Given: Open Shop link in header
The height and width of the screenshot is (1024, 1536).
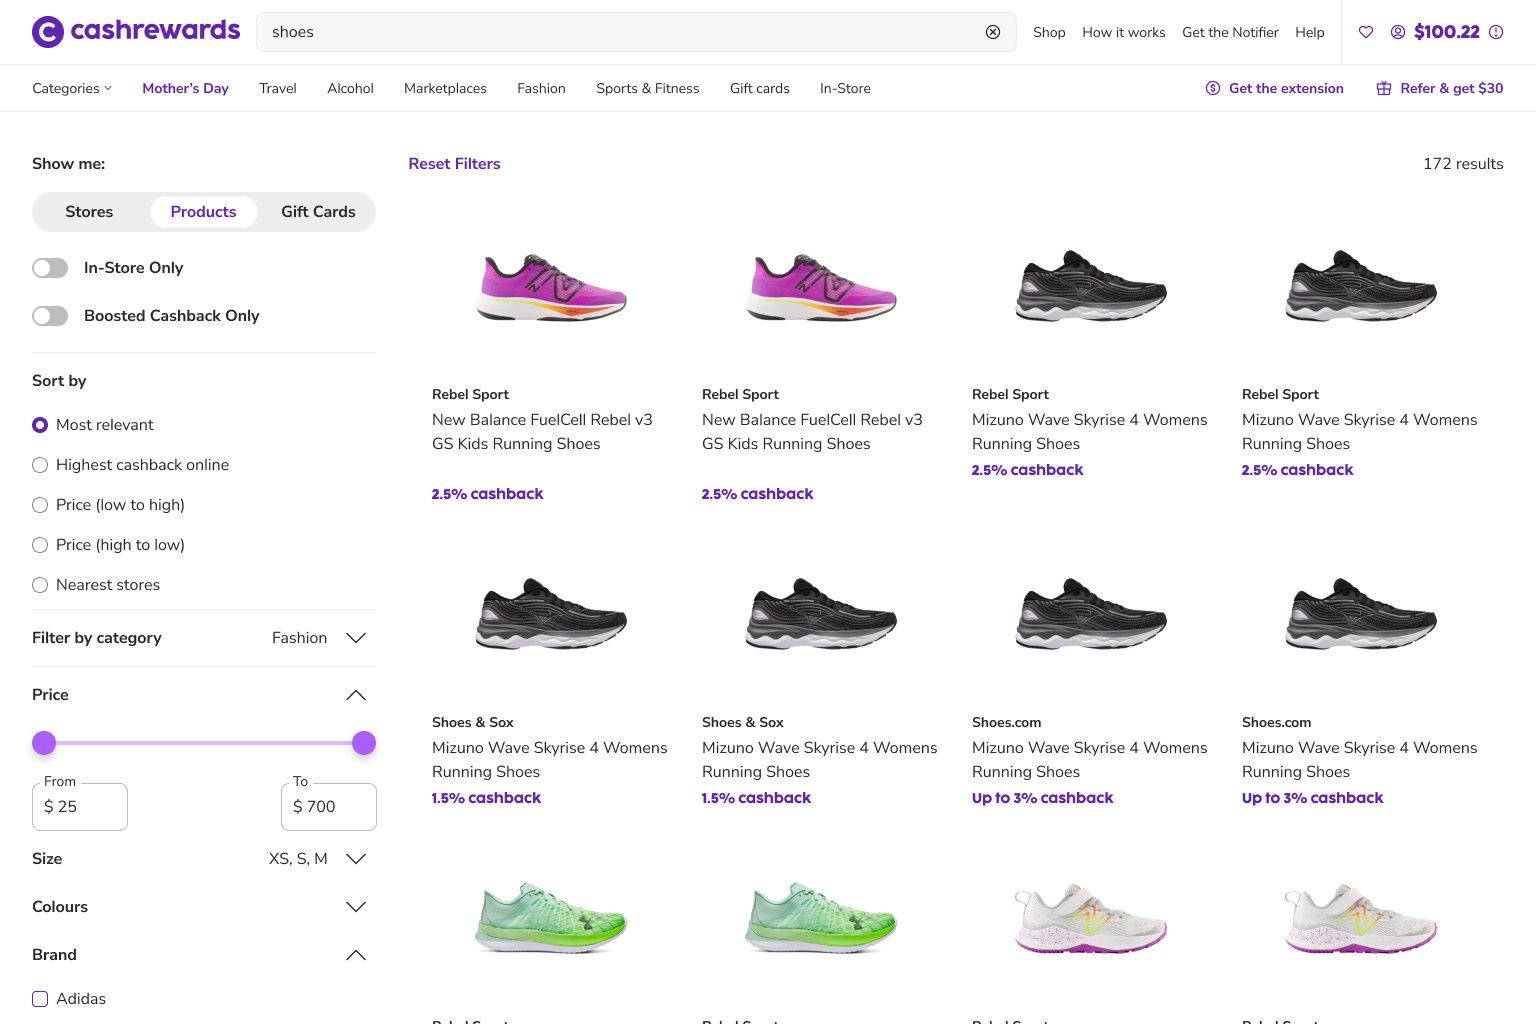Looking at the screenshot, I should (x=1049, y=32).
